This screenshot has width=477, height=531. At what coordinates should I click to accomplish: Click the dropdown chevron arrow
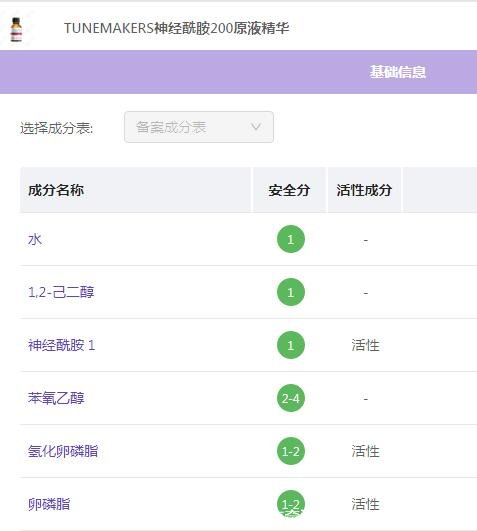256,127
